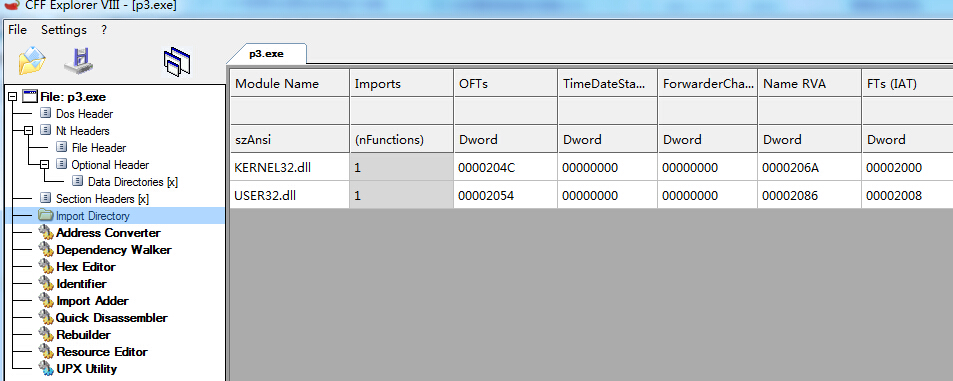953x381 pixels.
Task: Click the Imports column header
Action: coord(401,84)
